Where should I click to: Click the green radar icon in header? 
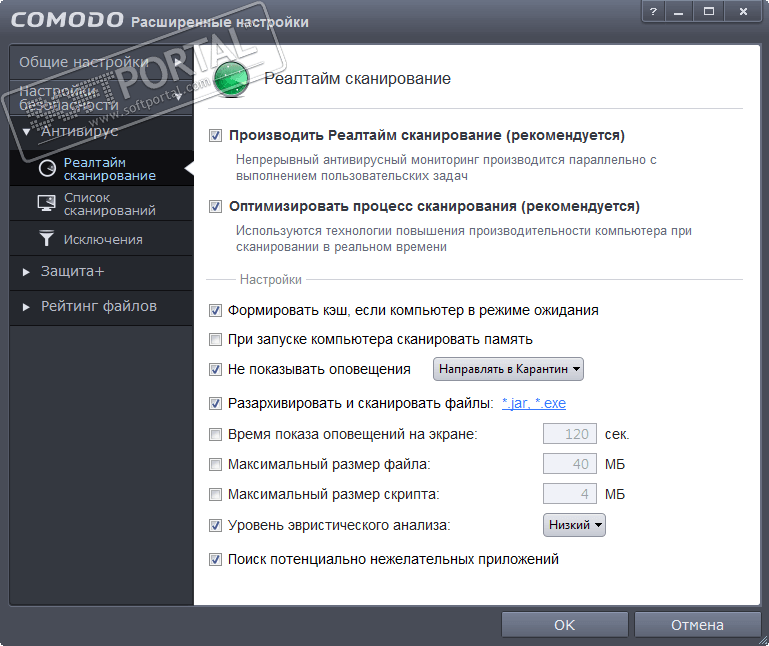[x=231, y=78]
